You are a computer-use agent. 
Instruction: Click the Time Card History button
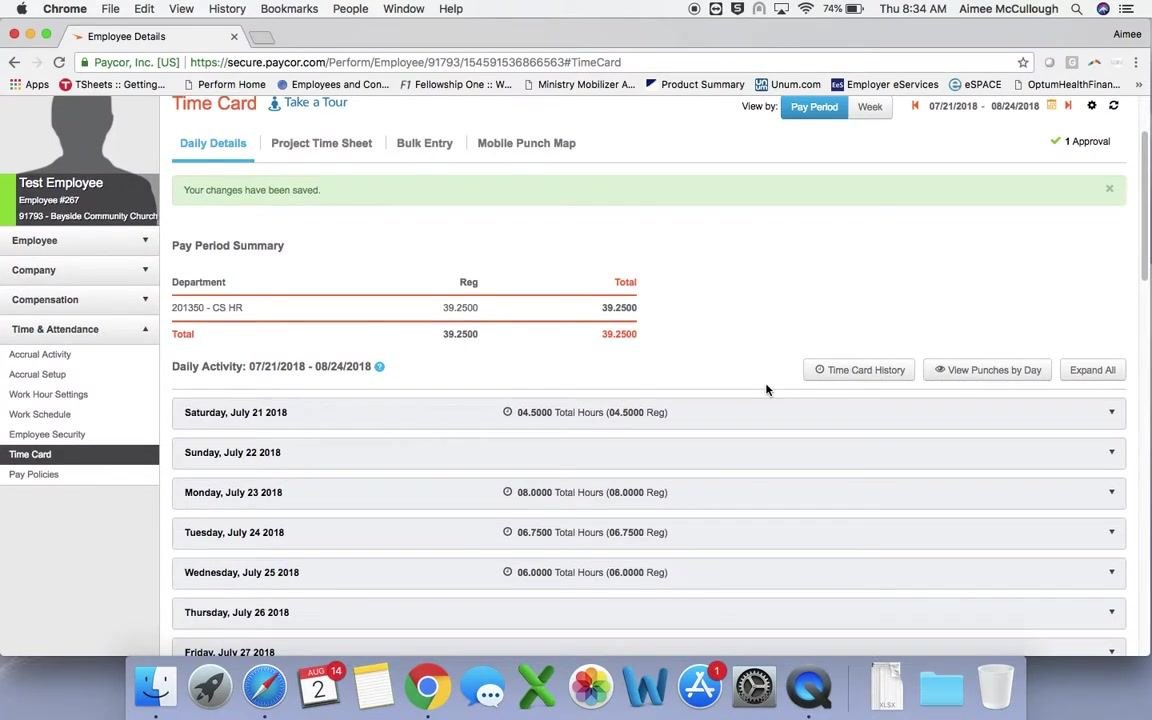tap(859, 370)
